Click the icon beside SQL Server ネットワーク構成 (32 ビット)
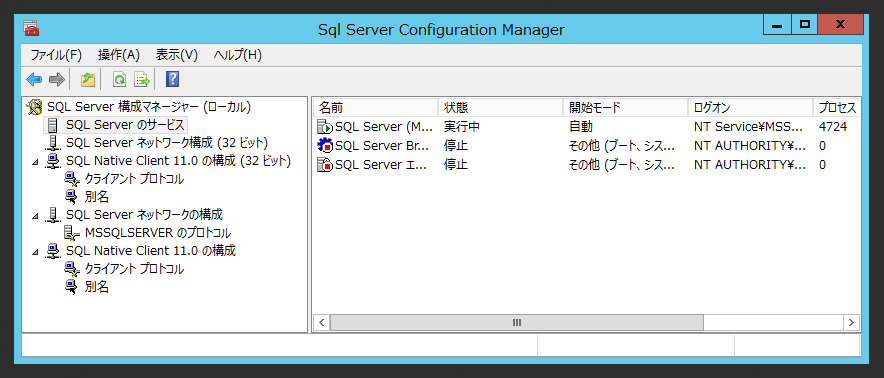Screen dimensions: 884x378 pos(53,143)
